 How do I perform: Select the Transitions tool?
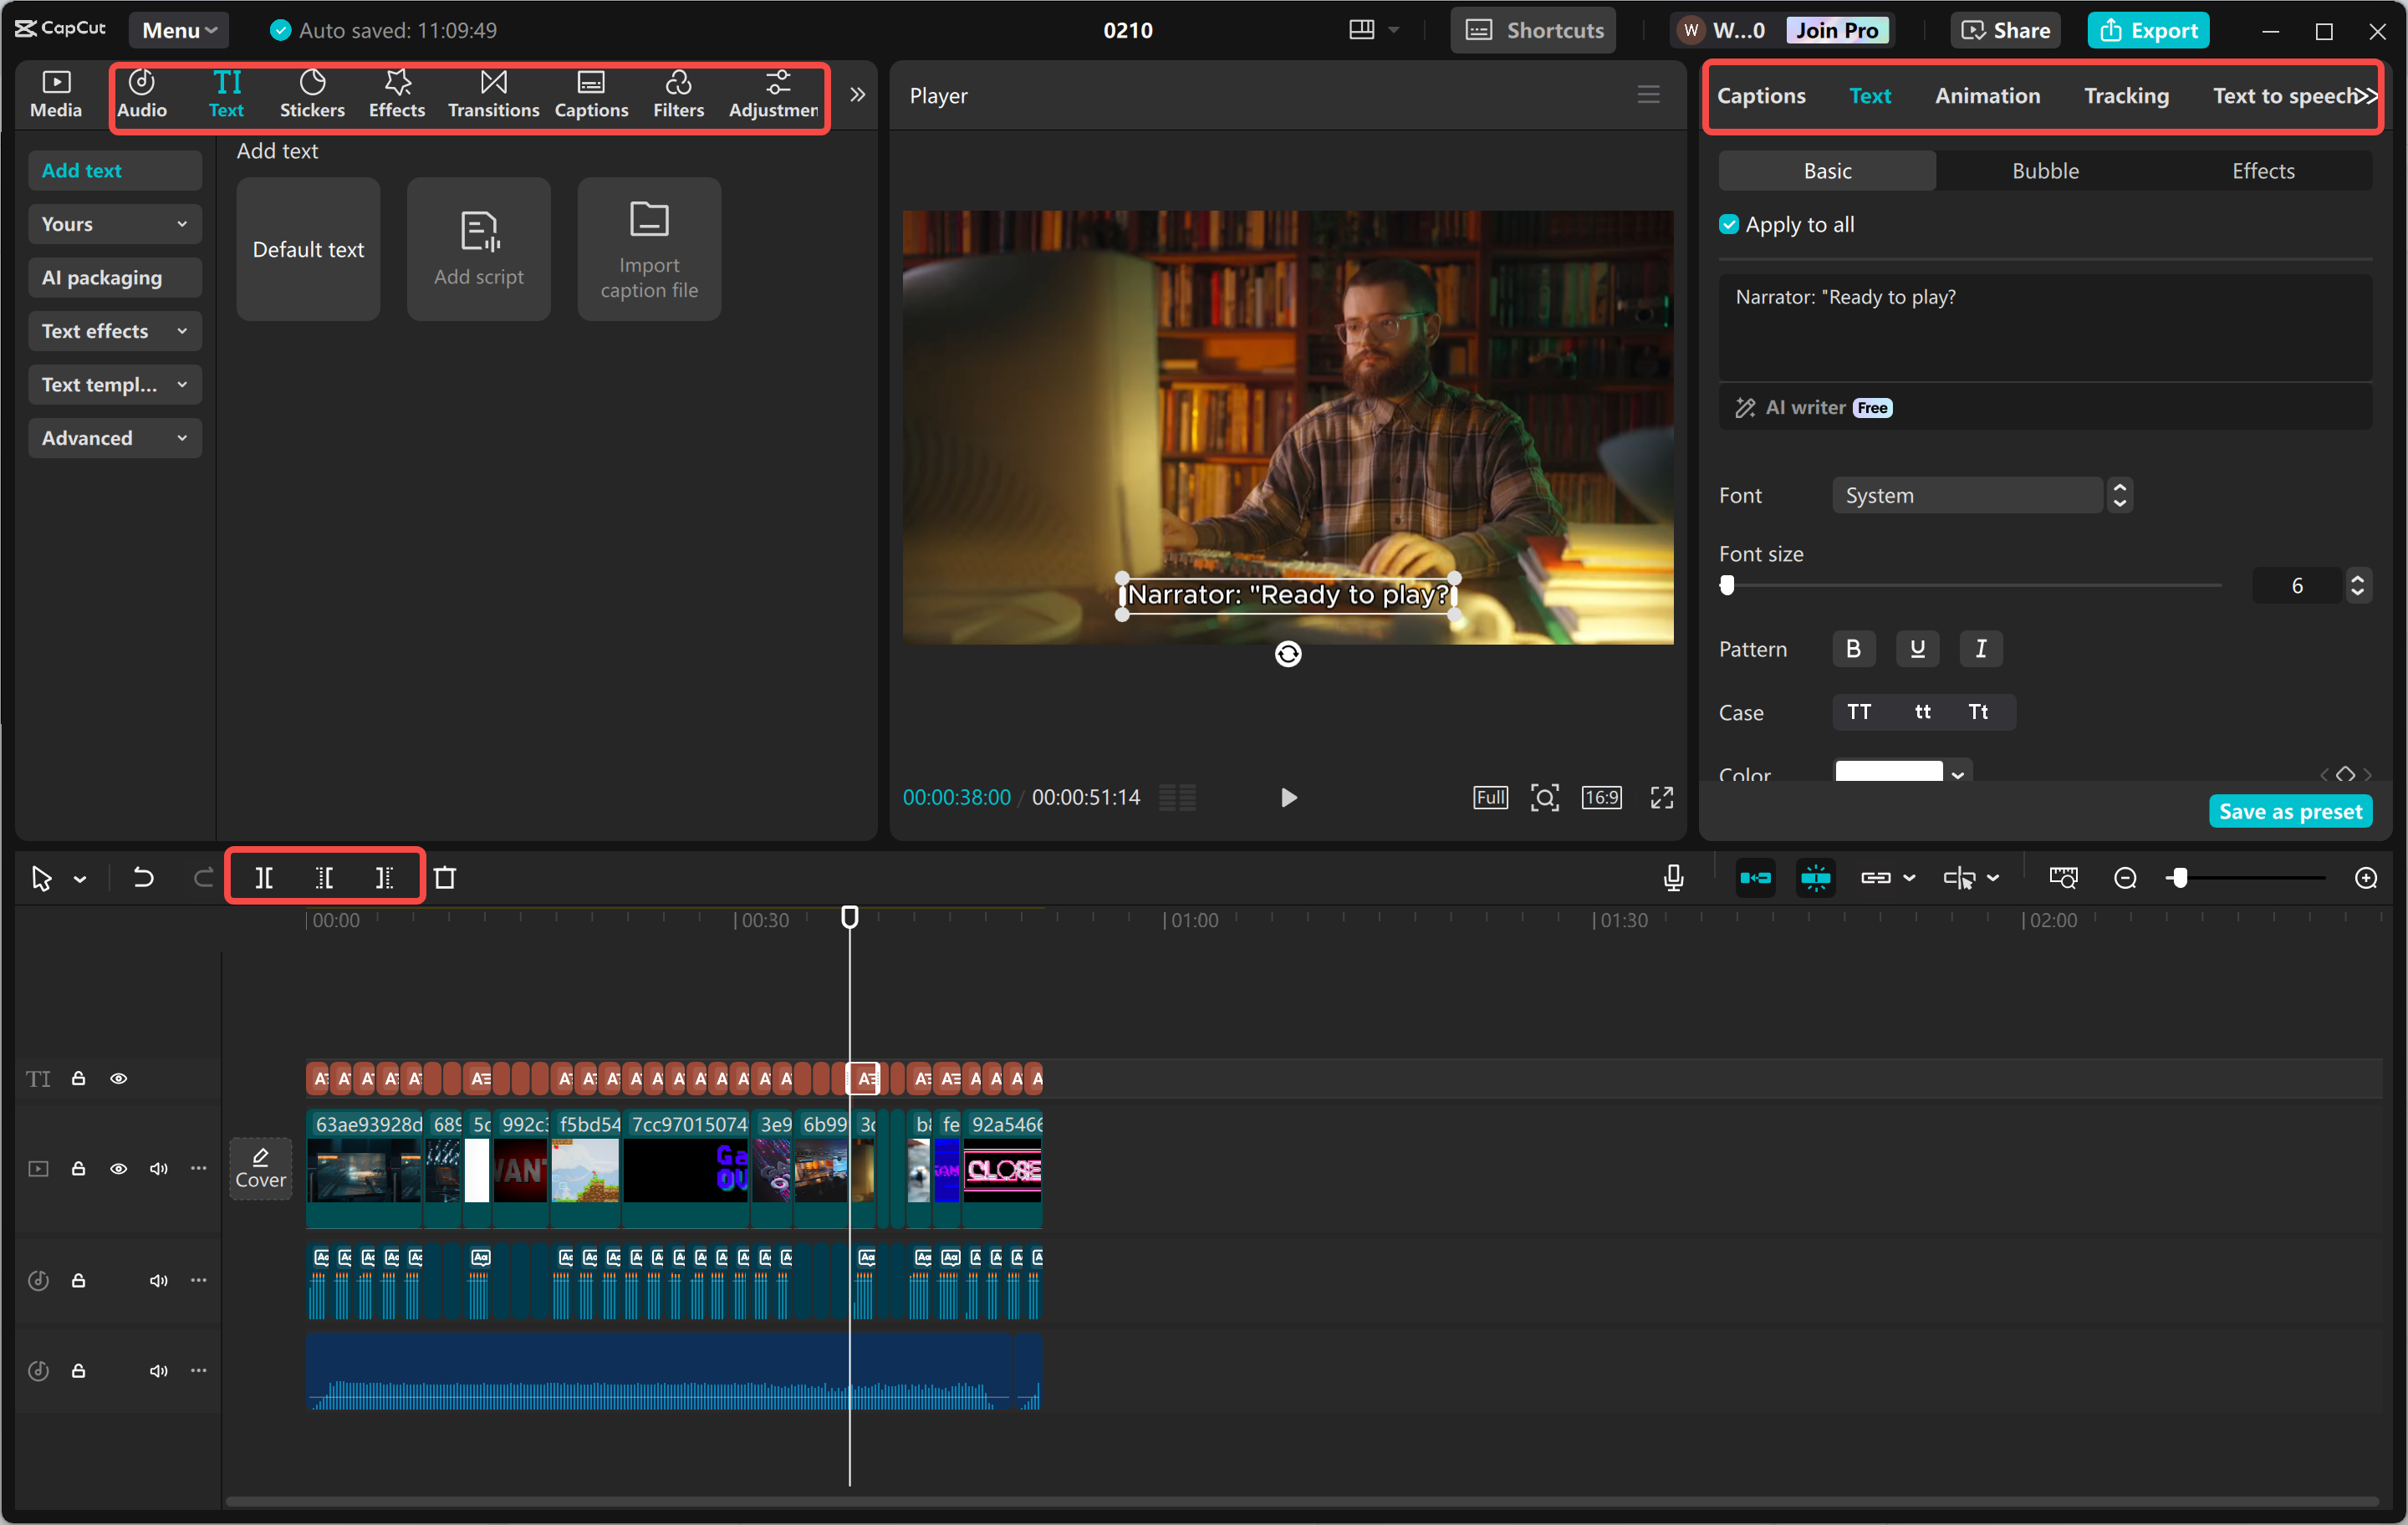[x=492, y=94]
